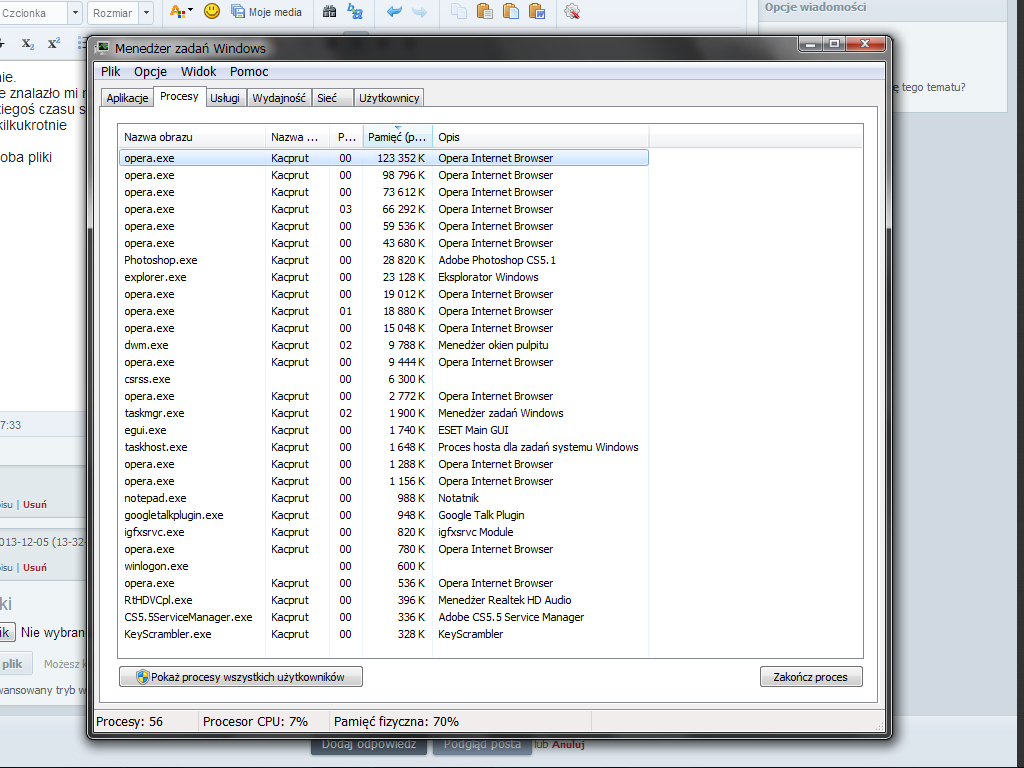This screenshot has height=768, width=1024.
Task: Click the Task Manager title bar icon
Action: [103, 48]
